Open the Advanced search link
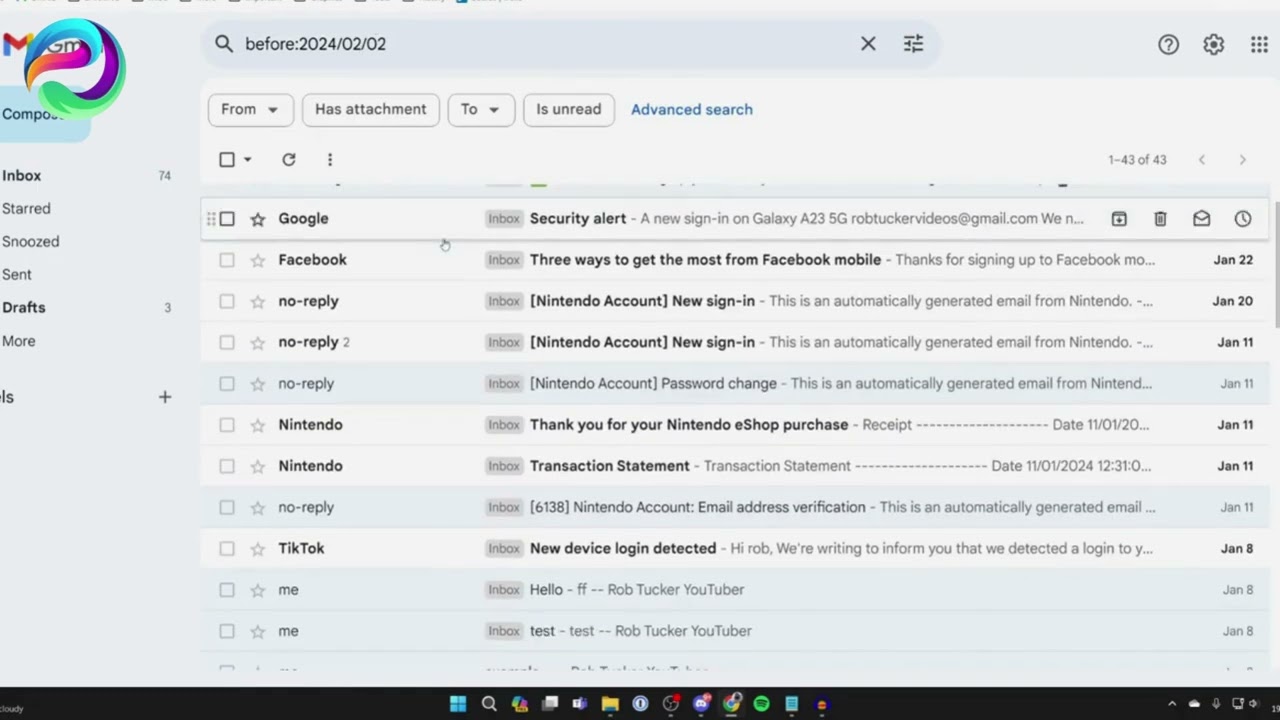This screenshot has width=1280, height=720. pos(692,109)
